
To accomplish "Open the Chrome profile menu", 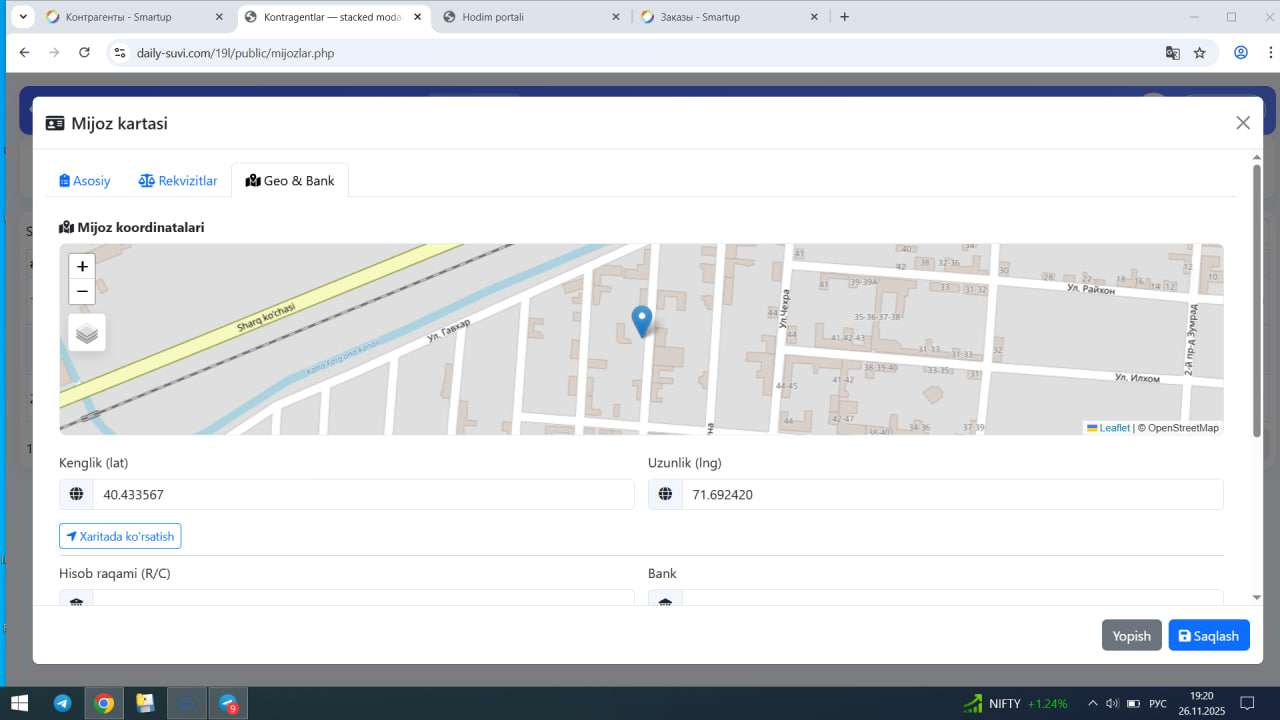I will click(1241, 52).
